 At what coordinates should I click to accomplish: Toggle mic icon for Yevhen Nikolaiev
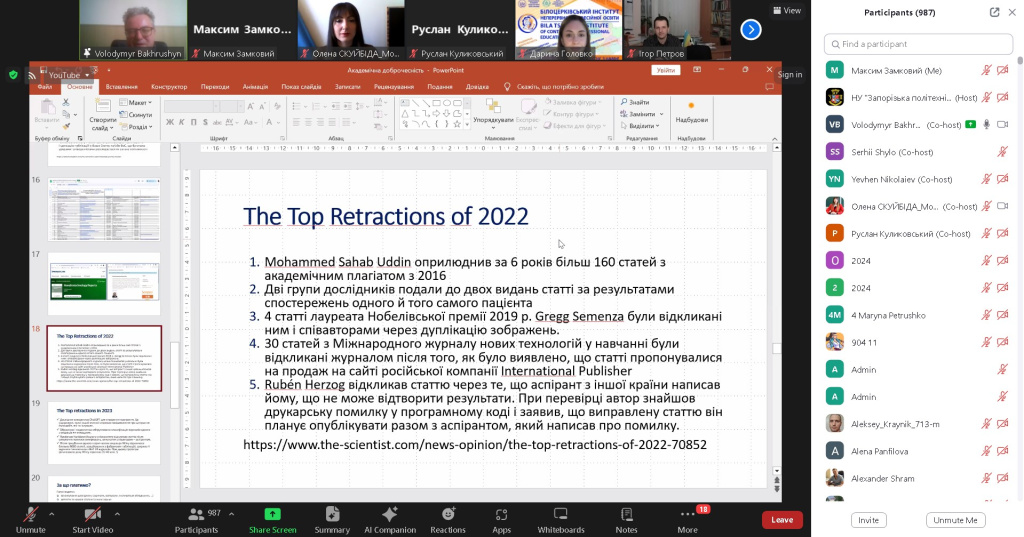pos(986,179)
